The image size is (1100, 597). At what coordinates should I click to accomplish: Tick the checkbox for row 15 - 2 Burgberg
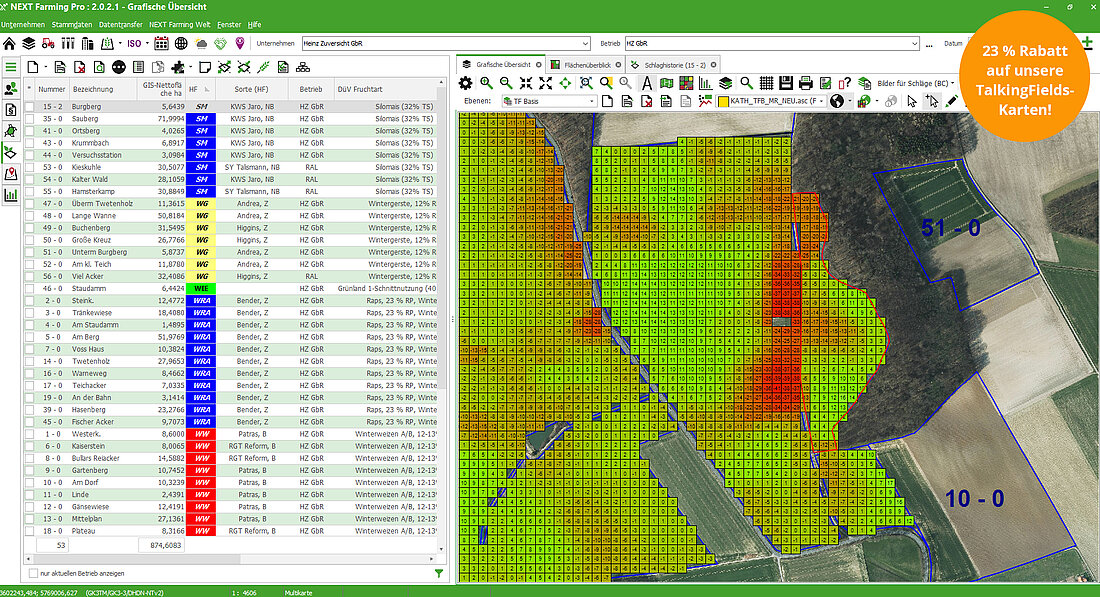click(29, 107)
